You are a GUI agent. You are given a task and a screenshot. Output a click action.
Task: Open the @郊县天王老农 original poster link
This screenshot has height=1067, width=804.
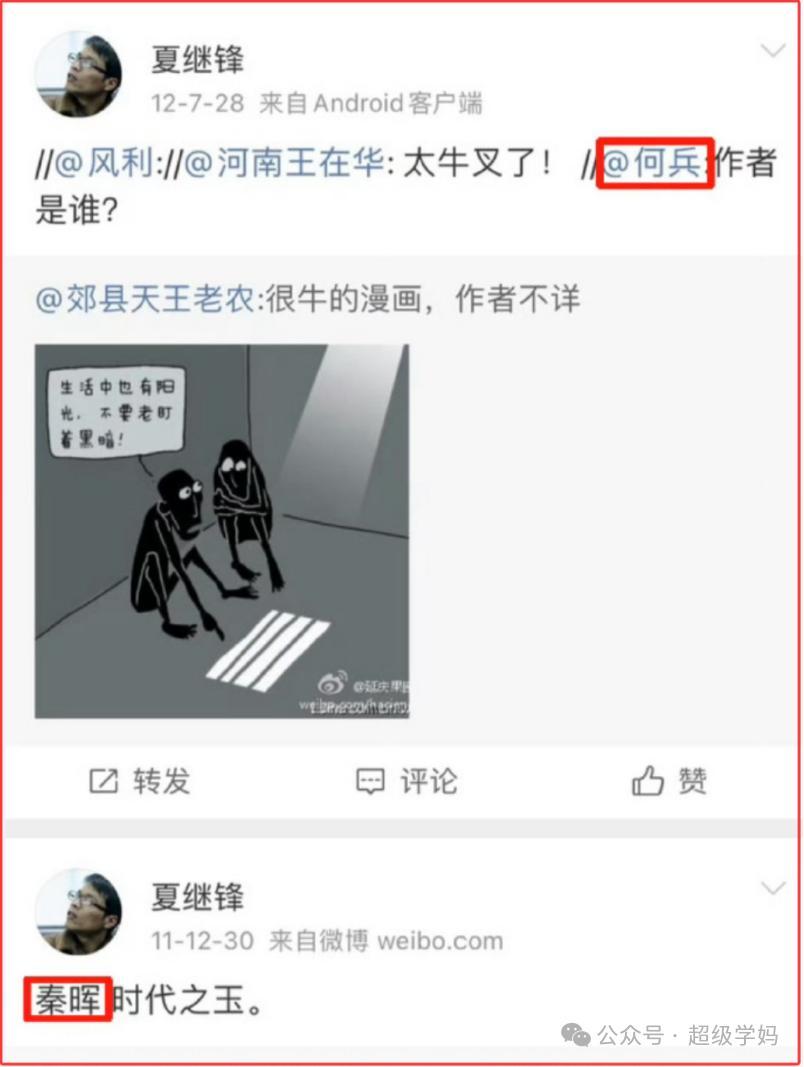tap(146, 299)
